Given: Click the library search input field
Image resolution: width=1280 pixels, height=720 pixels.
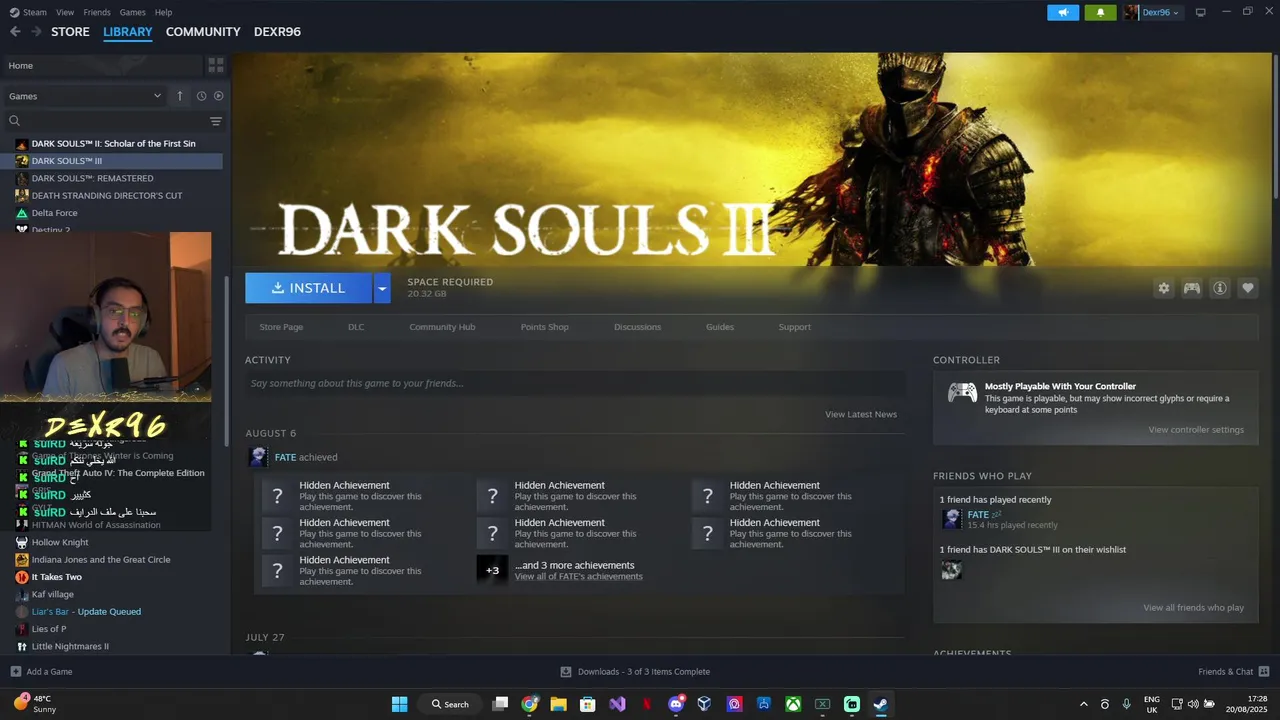Looking at the screenshot, I should pyautogui.click(x=114, y=121).
